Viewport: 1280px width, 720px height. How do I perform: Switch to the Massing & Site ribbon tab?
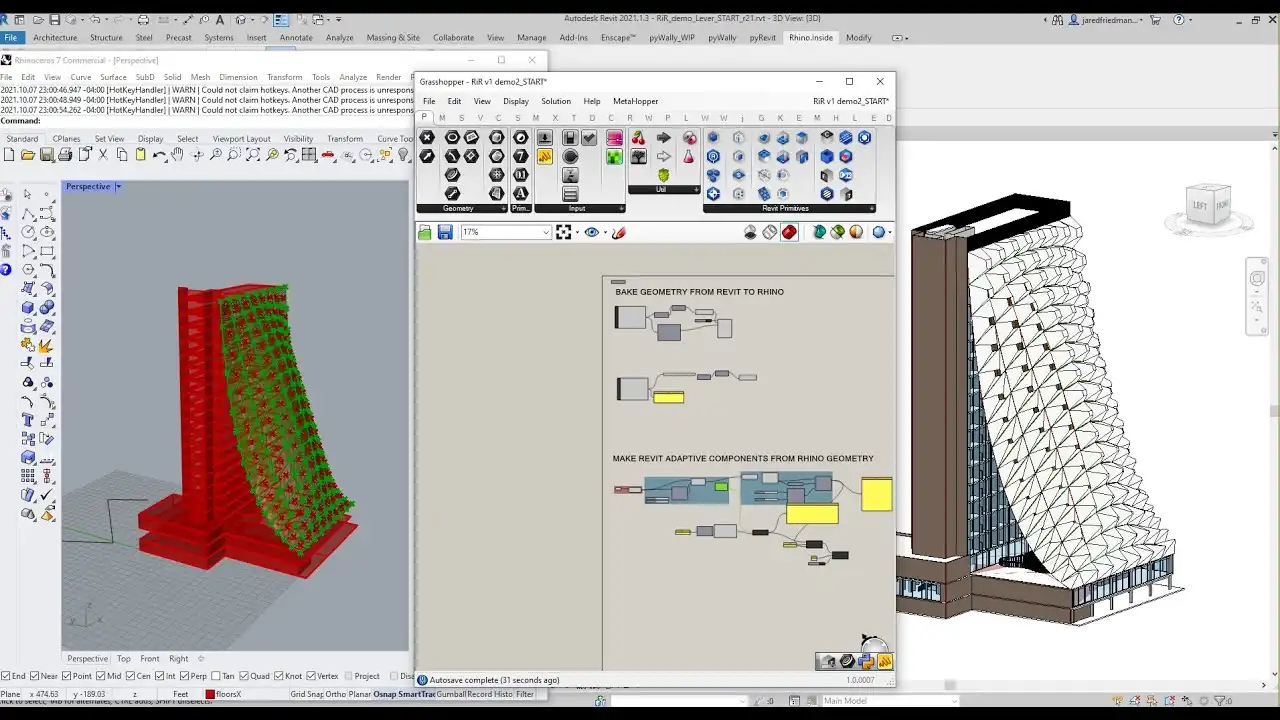coord(393,38)
